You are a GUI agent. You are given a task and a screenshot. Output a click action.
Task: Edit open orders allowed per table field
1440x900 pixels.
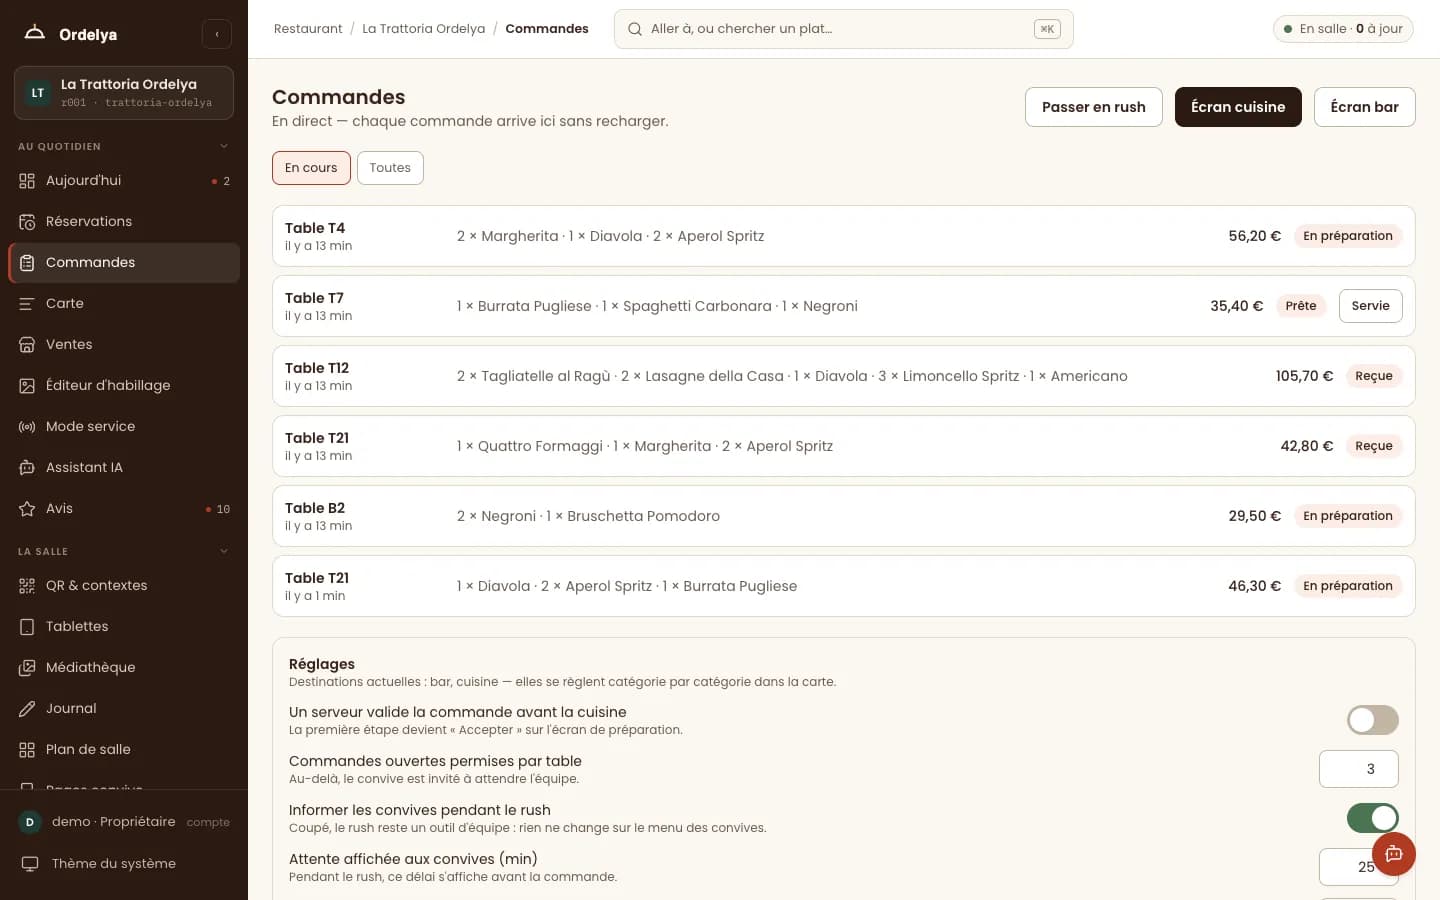tap(1358, 769)
